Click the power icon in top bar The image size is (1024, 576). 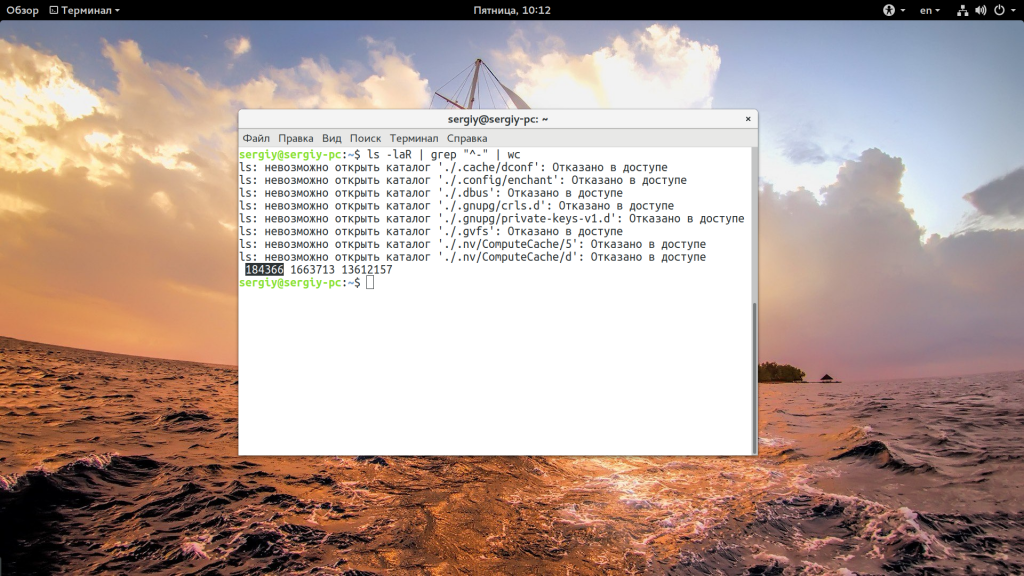point(998,10)
